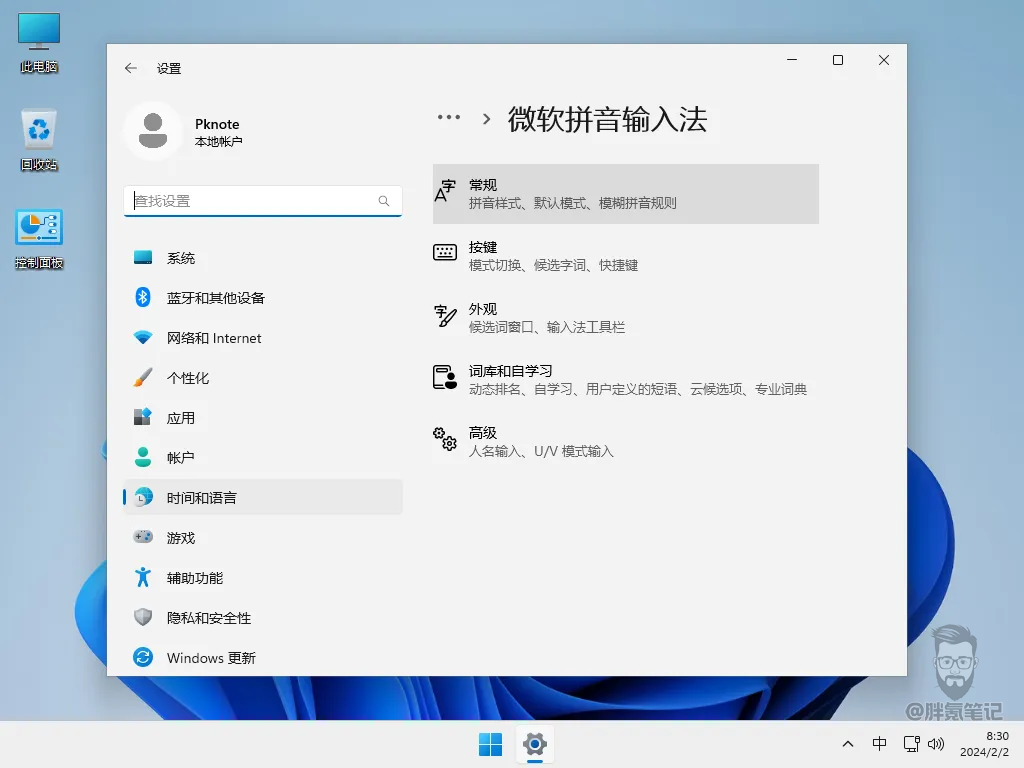Image resolution: width=1024 pixels, height=768 pixels.
Task: Select 控制面板 desktop icon
Action: [39, 239]
